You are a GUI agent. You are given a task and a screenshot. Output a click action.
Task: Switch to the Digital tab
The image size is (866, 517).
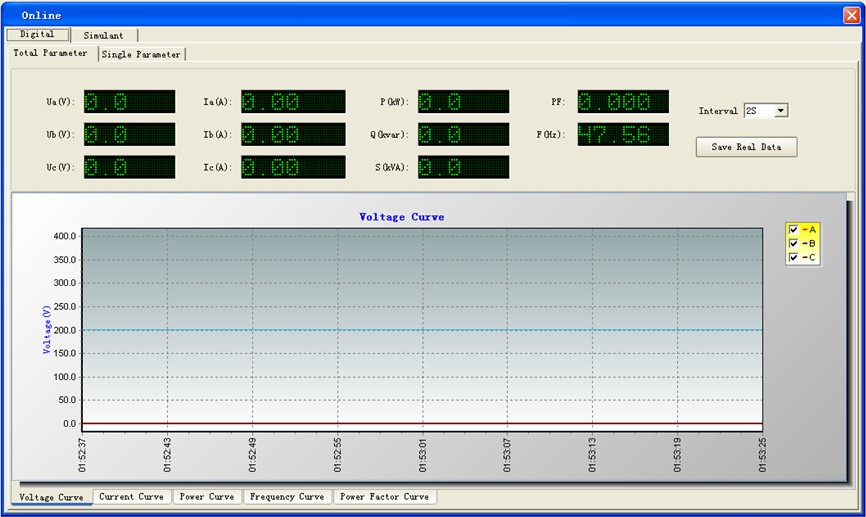click(x=38, y=35)
